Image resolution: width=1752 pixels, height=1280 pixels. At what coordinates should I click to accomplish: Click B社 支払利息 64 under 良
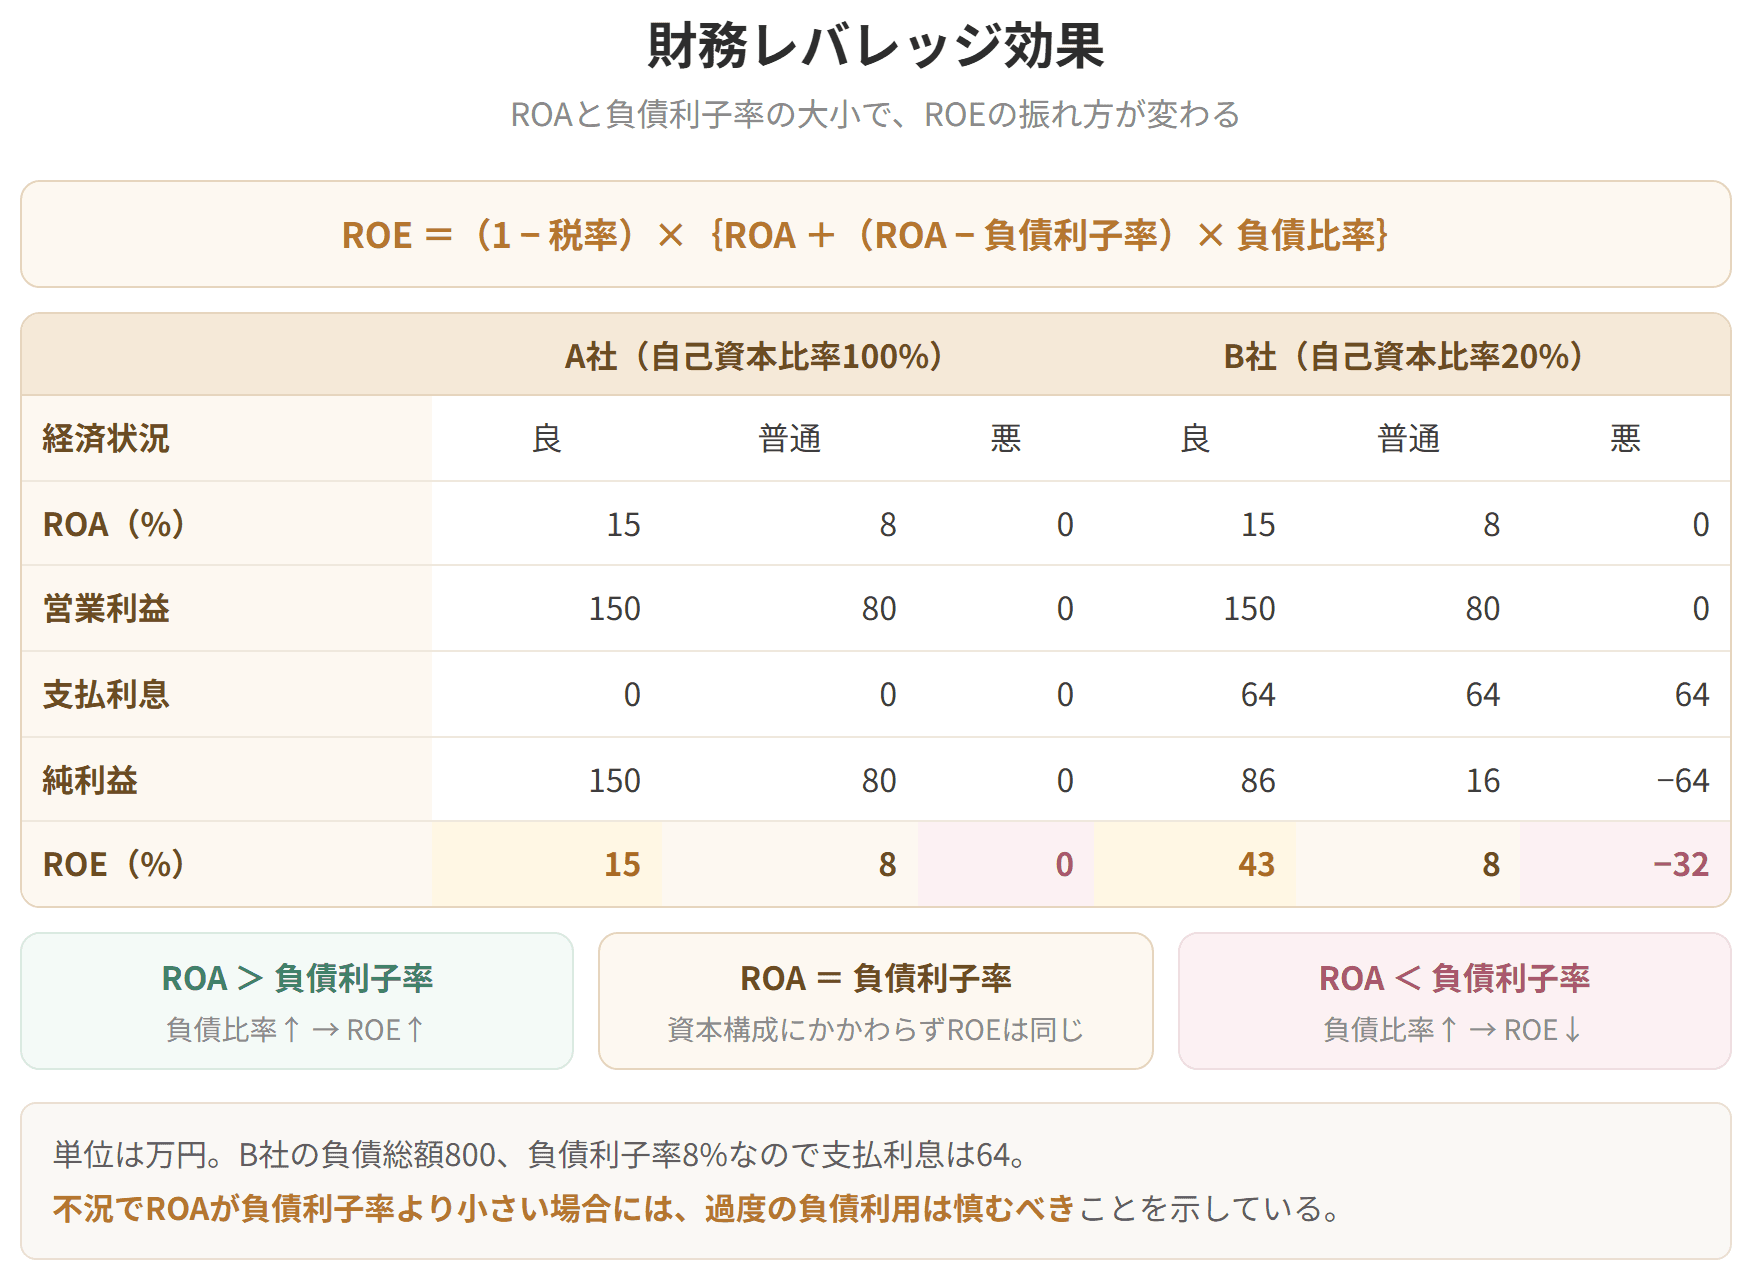(1258, 694)
